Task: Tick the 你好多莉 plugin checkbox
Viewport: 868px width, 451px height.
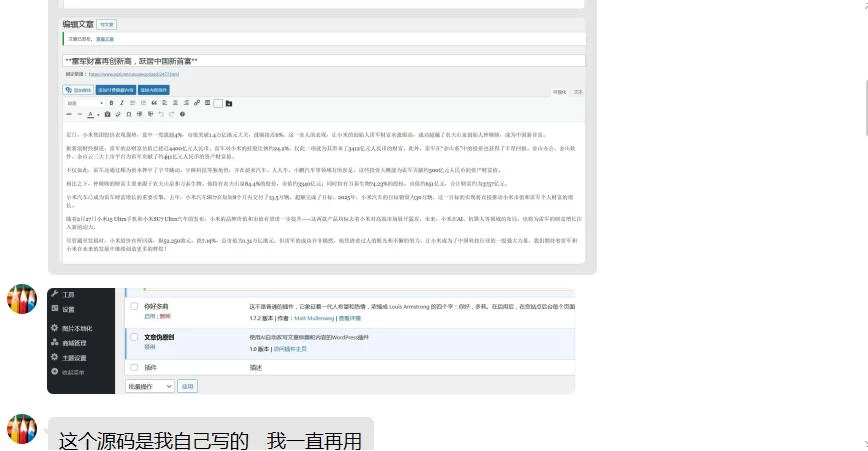Action: [134, 306]
